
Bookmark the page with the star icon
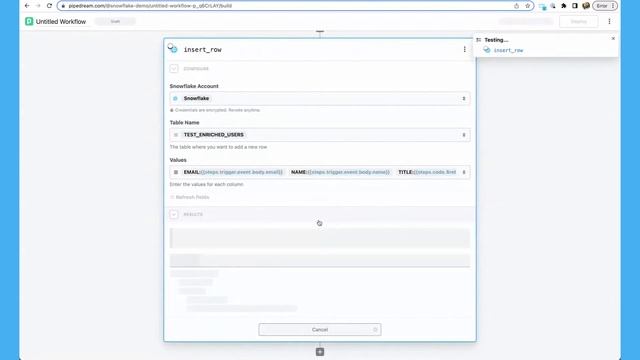[527, 6]
